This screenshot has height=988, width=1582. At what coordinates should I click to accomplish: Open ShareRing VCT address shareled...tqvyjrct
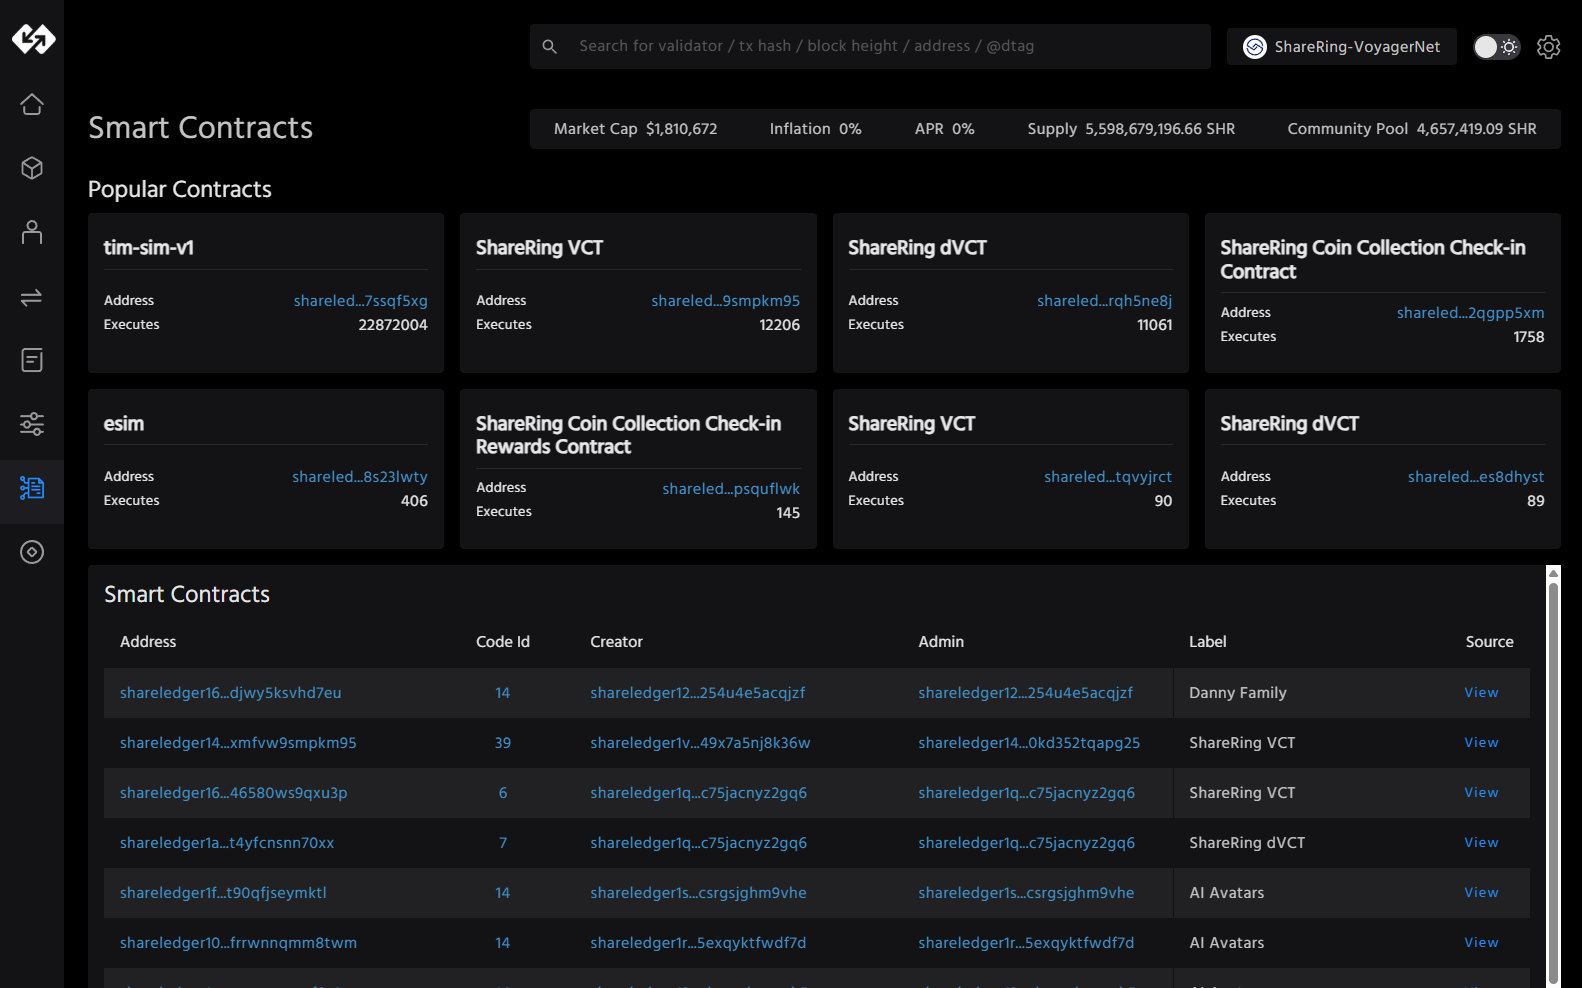(1108, 477)
